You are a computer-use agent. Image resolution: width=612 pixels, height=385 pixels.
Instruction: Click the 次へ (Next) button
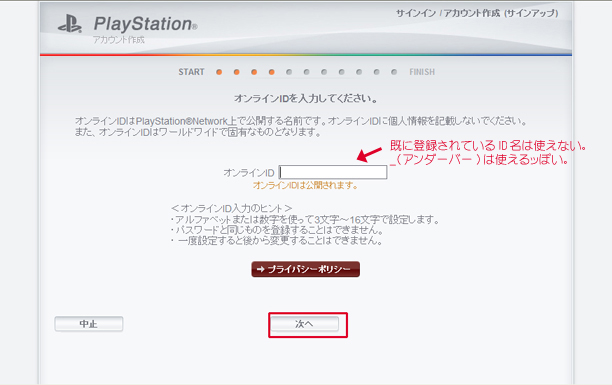[x=304, y=324]
